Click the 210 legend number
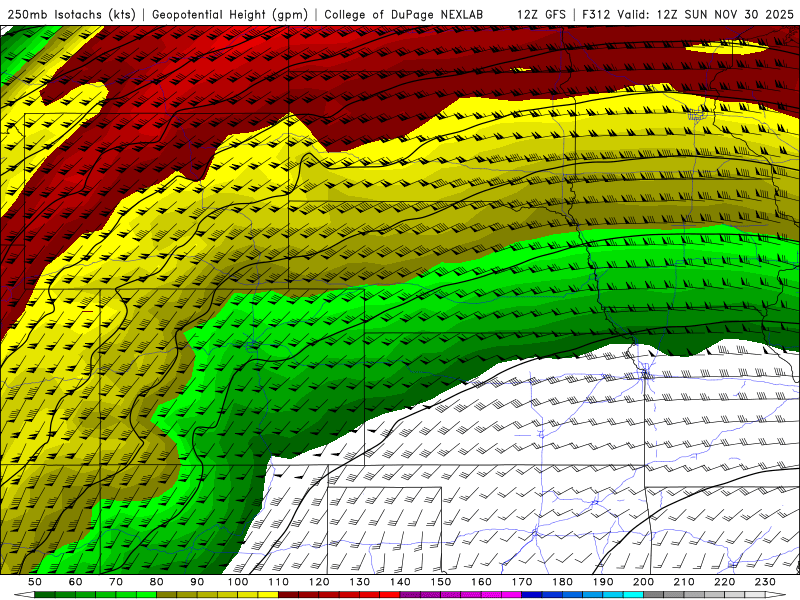The width and height of the screenshot is (800, 600). click(684, 582)
